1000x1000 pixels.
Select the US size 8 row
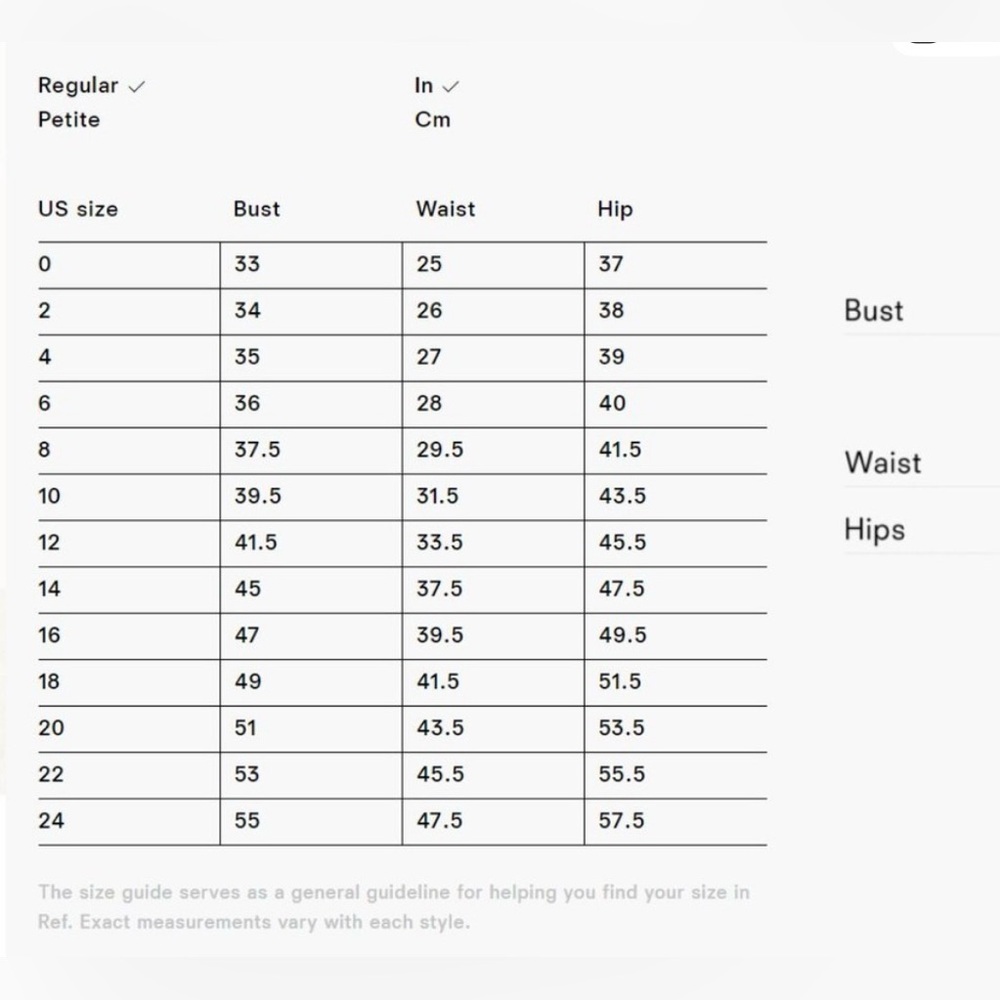(402, 450)
